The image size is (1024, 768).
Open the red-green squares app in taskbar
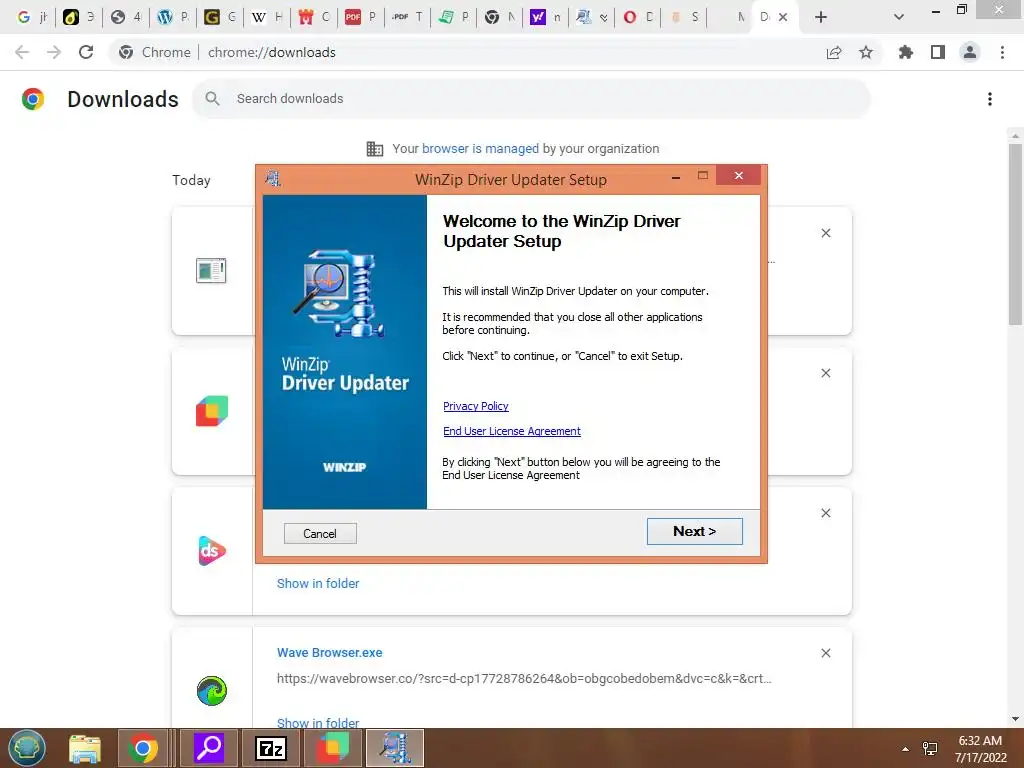pos(333,748)
